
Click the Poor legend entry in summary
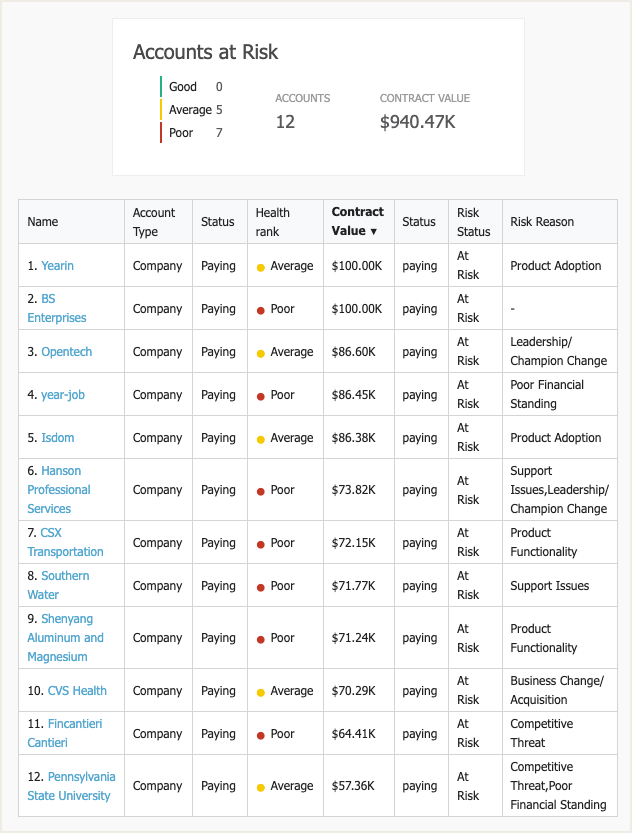(x=181, y=133)
